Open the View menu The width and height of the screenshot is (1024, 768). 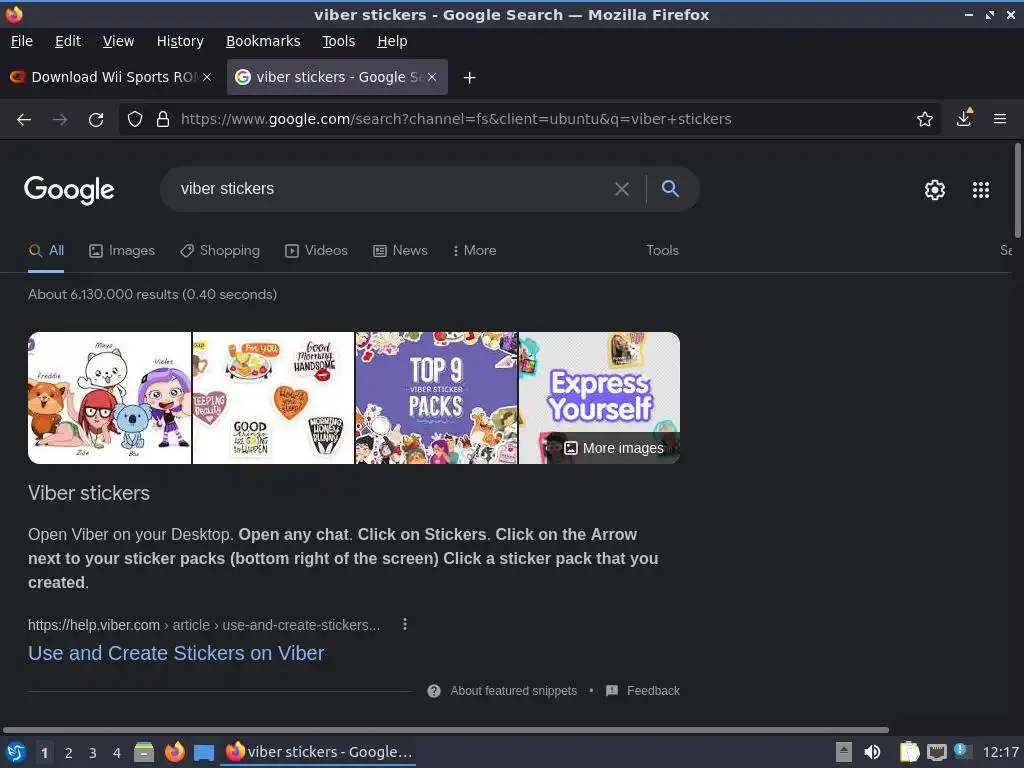(x=118, y=41)
